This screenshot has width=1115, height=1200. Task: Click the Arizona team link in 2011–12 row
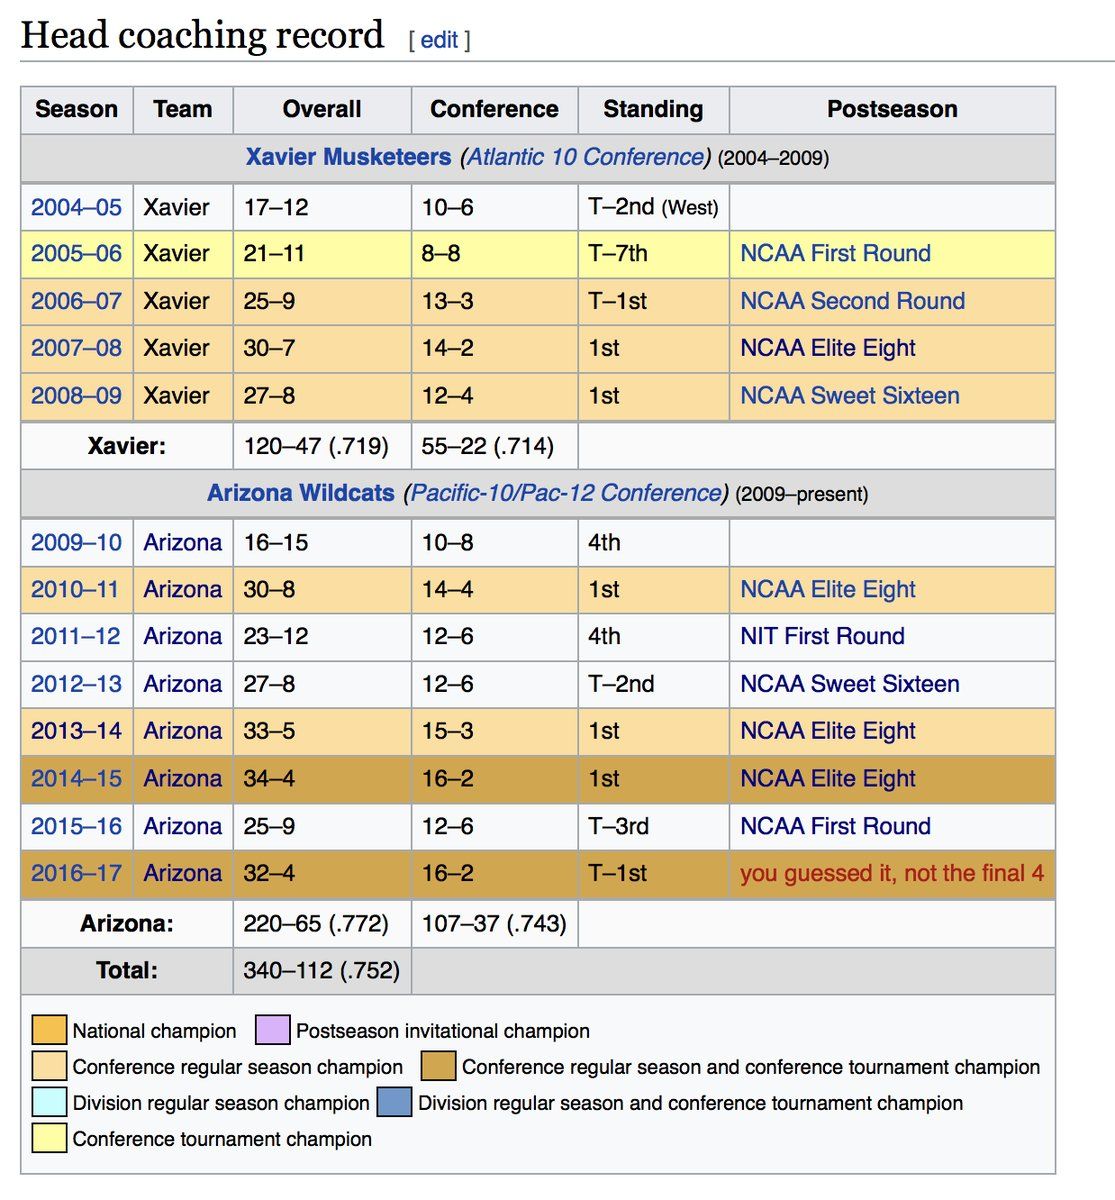point(182,636)
